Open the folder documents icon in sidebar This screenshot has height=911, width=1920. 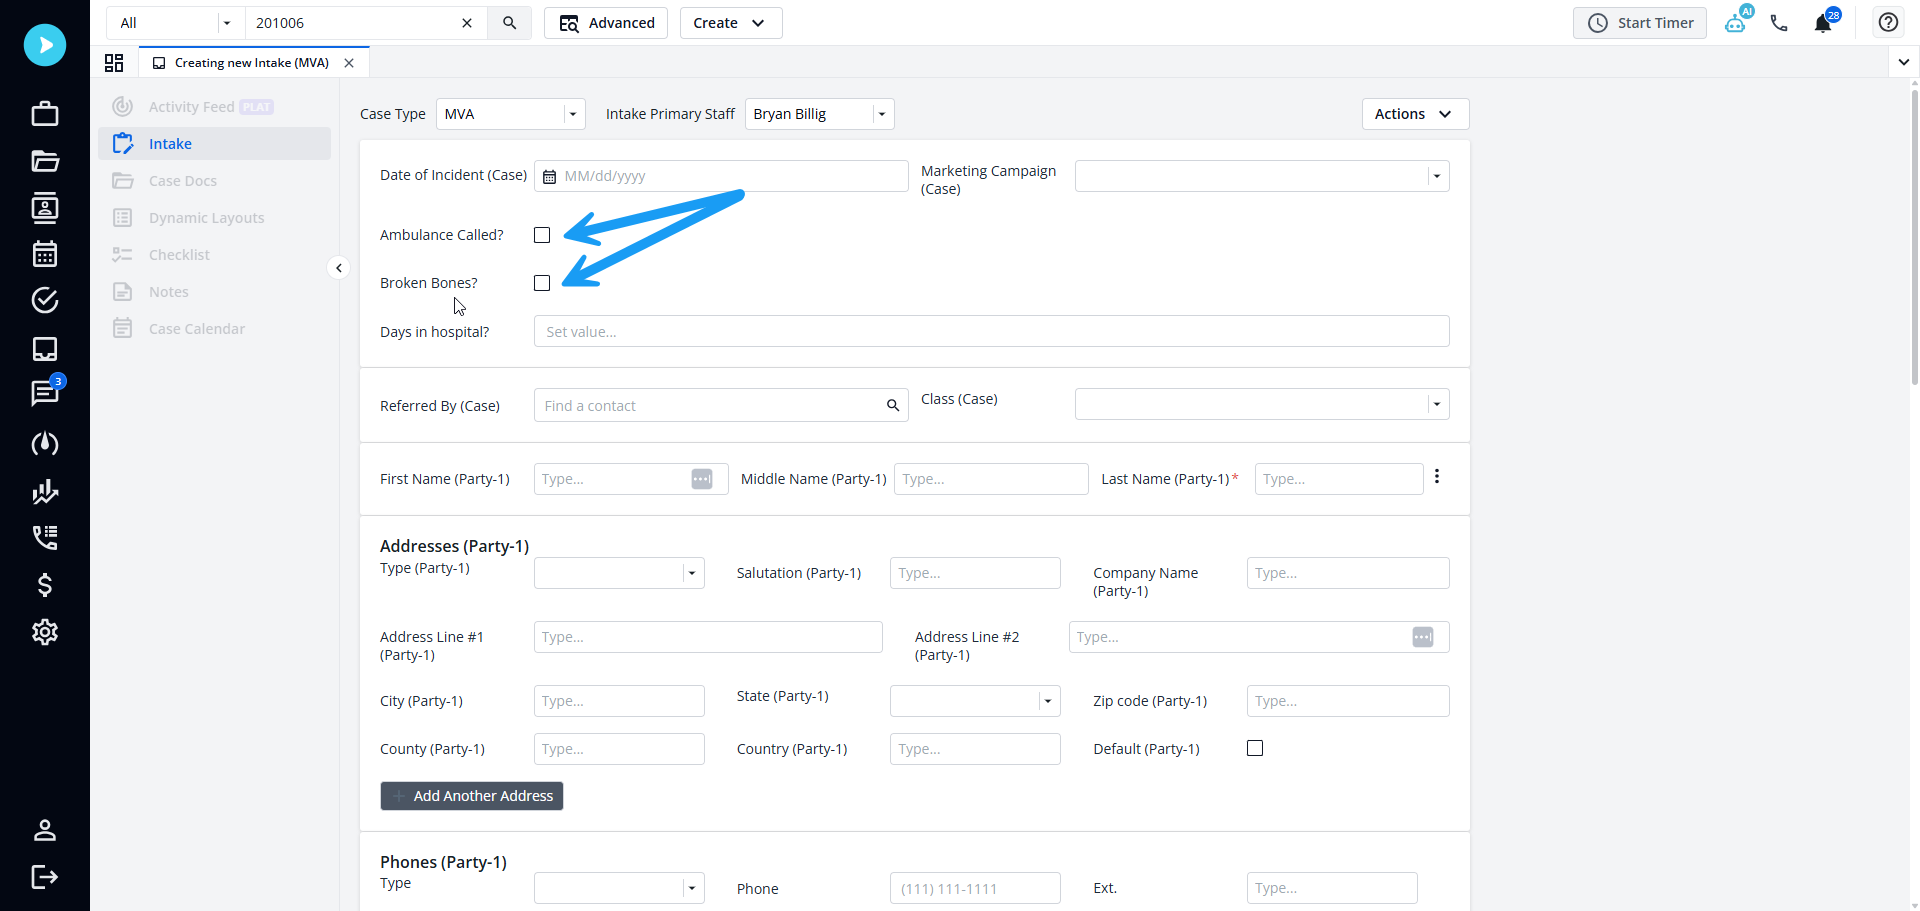[45, 161]
